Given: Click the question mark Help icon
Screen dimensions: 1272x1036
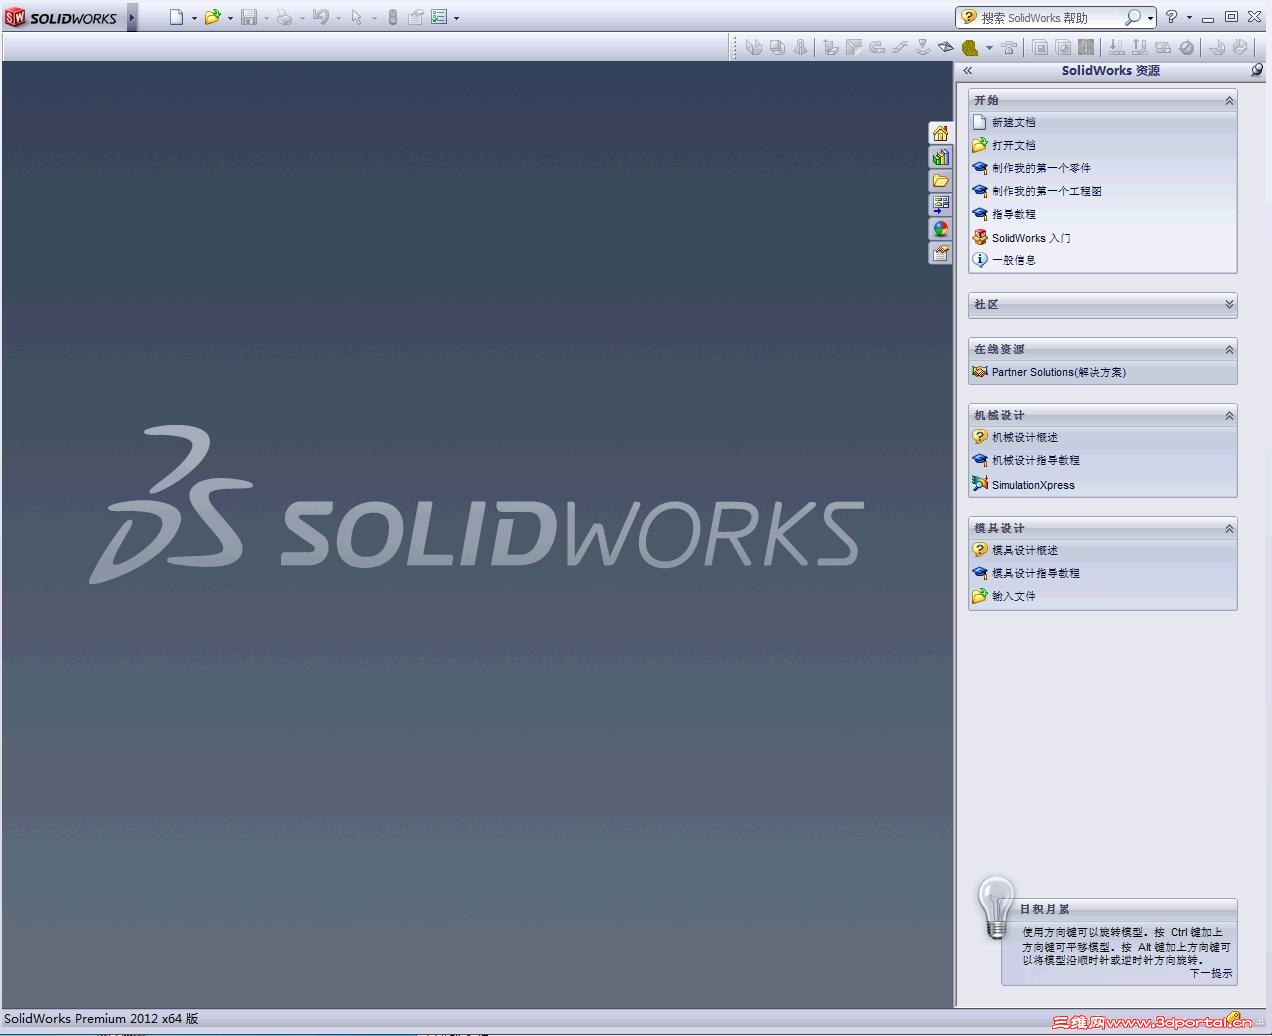Looking at the screenshot, I should pos(1171,17).
